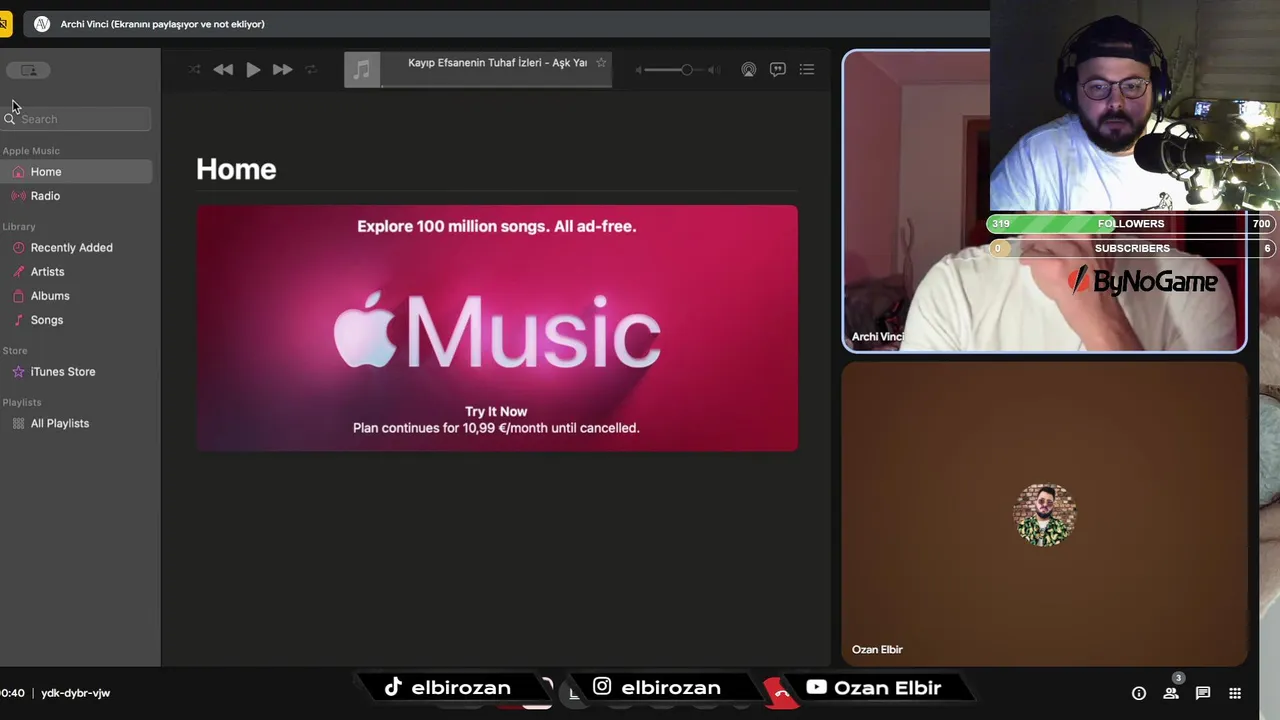Click the Albums stack icon

point(18,296)
